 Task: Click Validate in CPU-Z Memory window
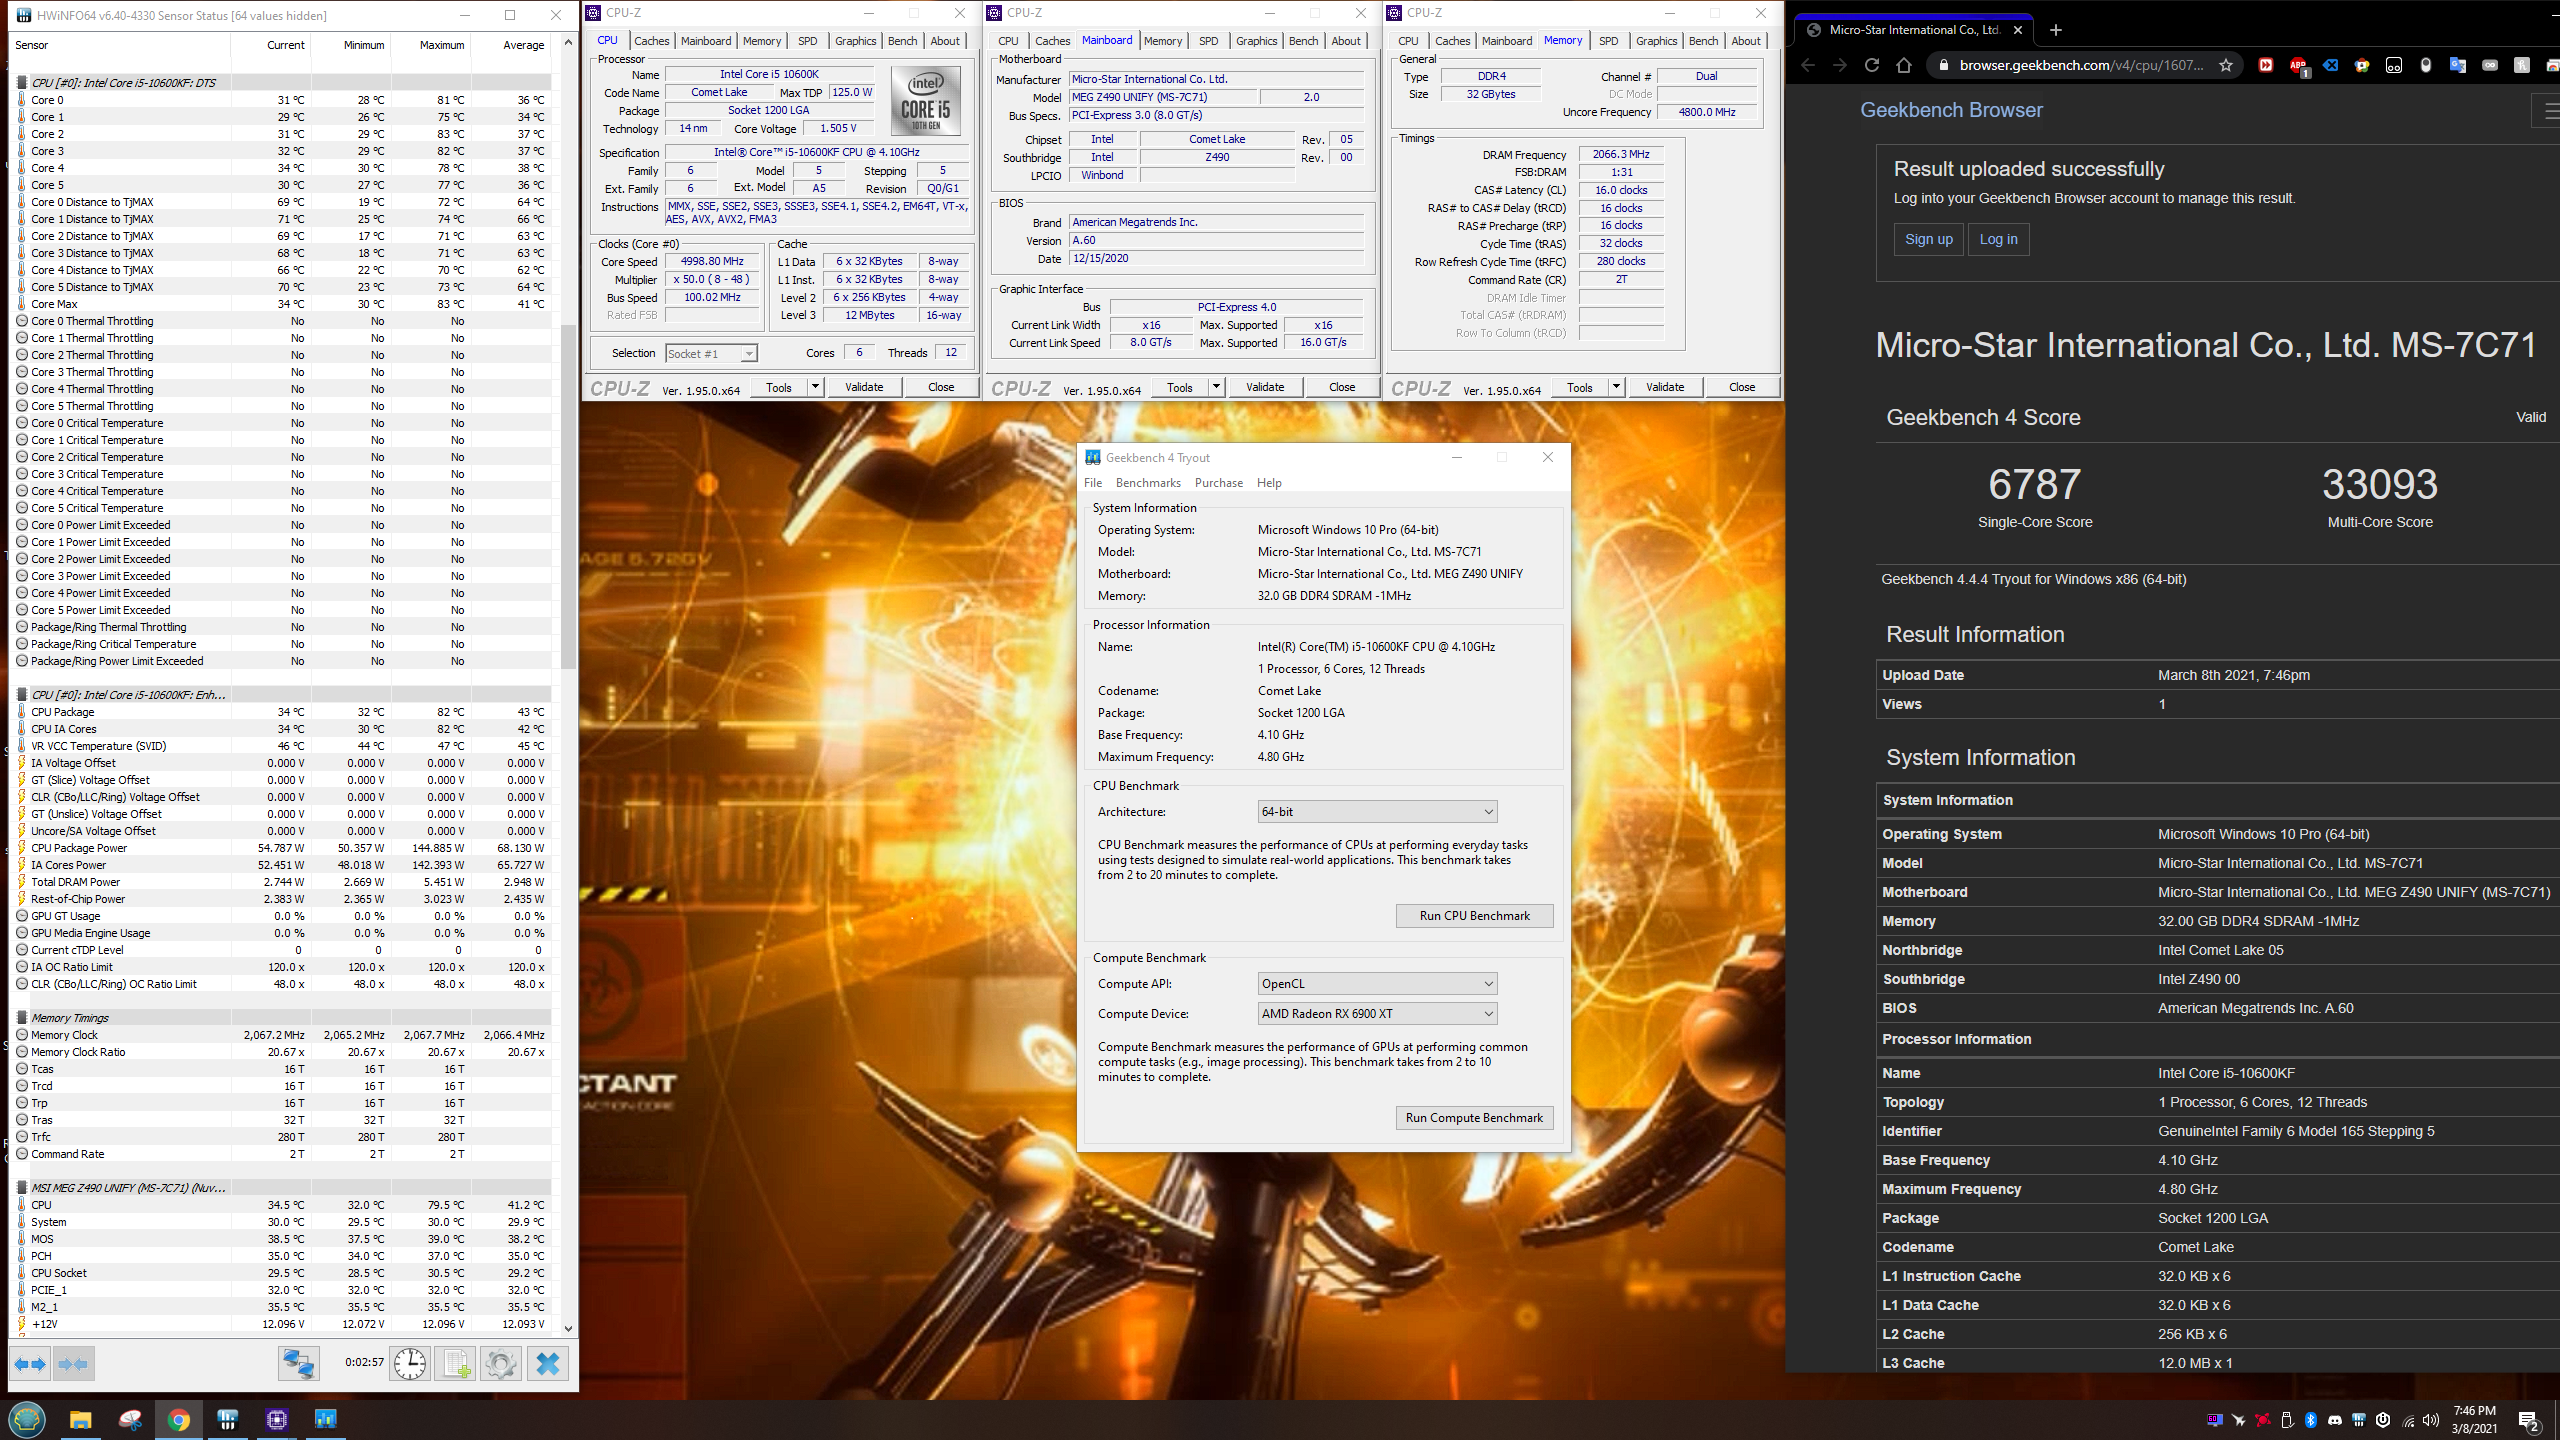[1665, 387]
